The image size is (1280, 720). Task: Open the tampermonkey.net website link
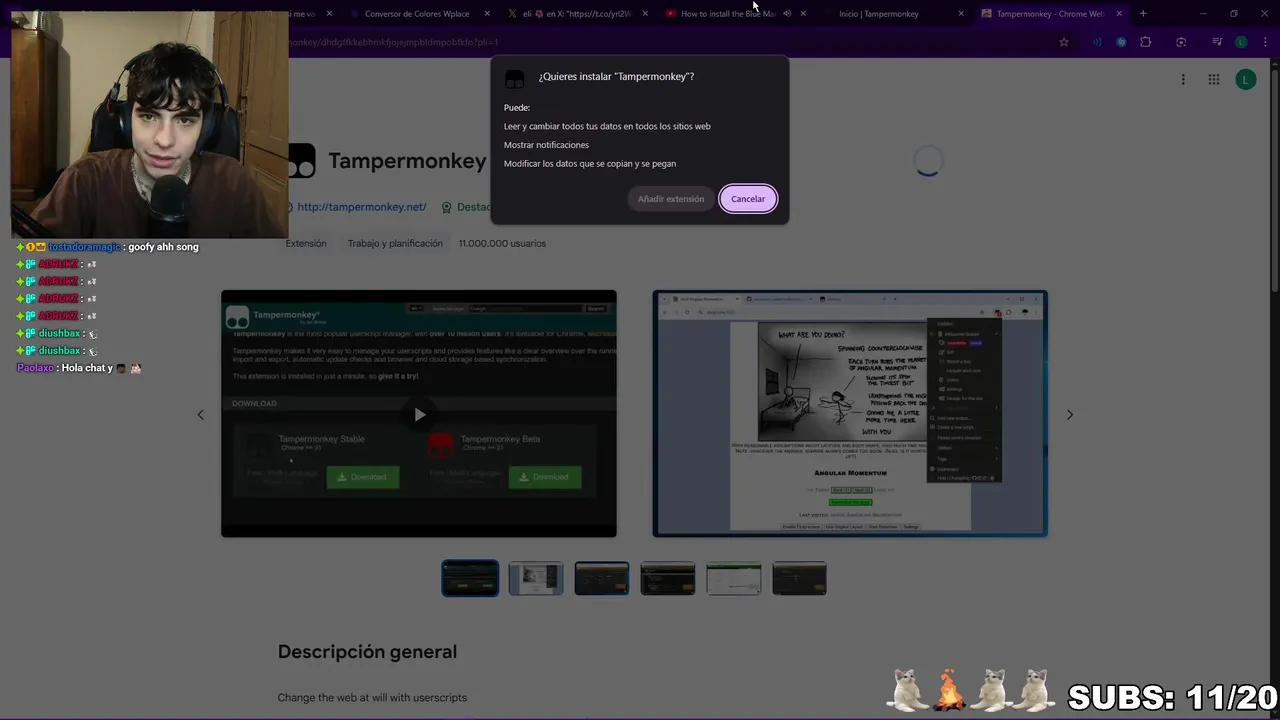click(x=361, y=207)
